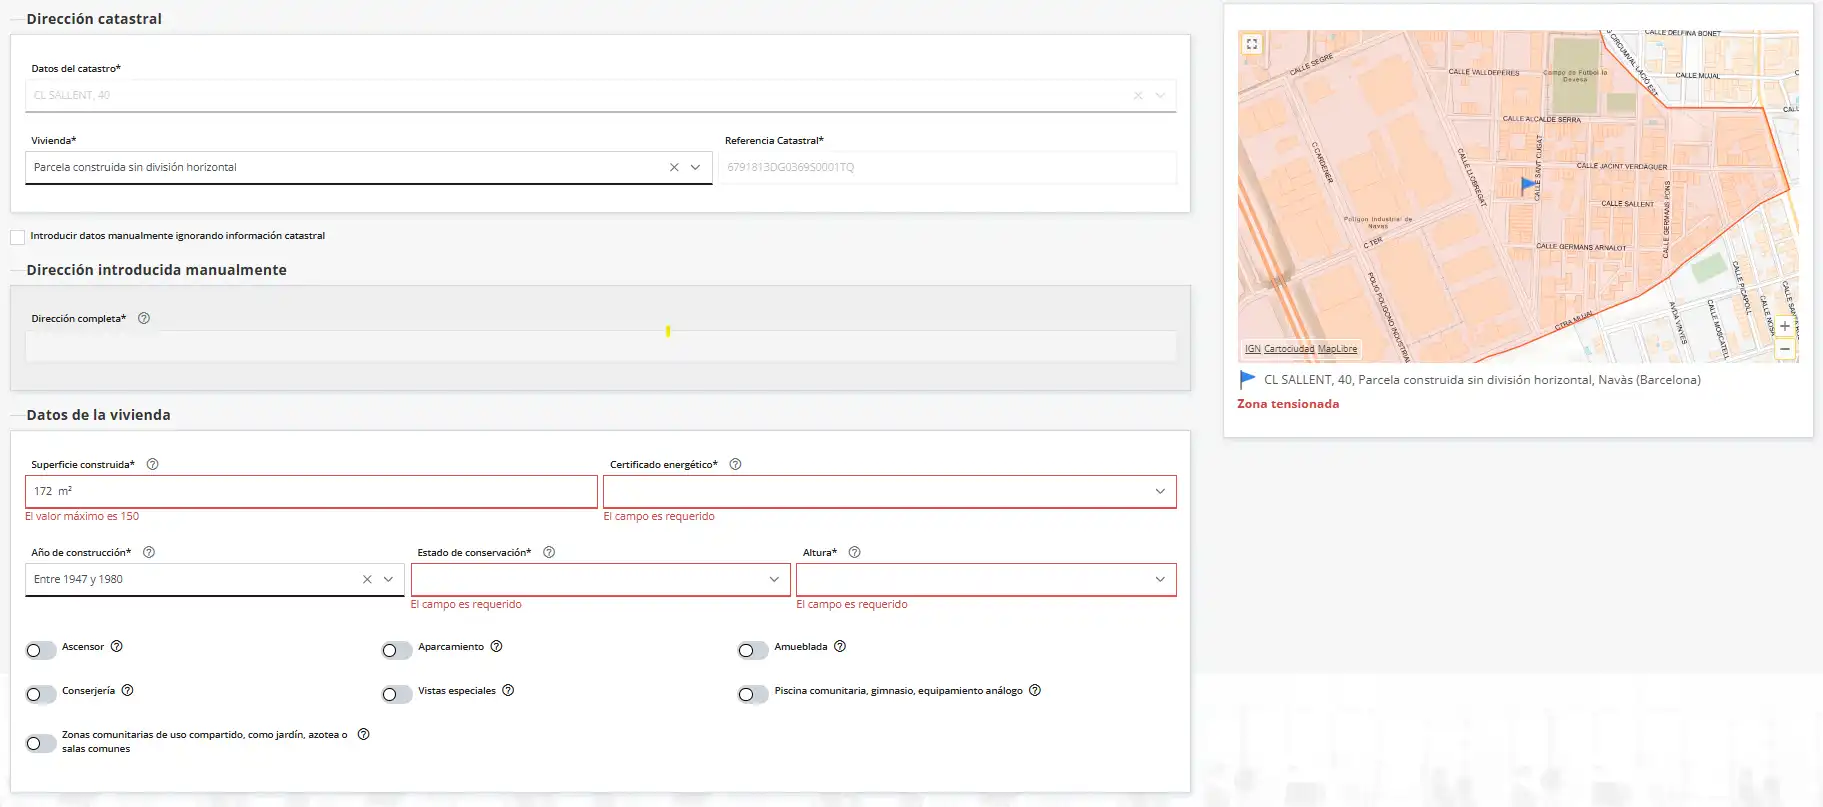Open the IGN attribution link
The height and width of the screenshot is (807, 1823).
(1252, 349)
